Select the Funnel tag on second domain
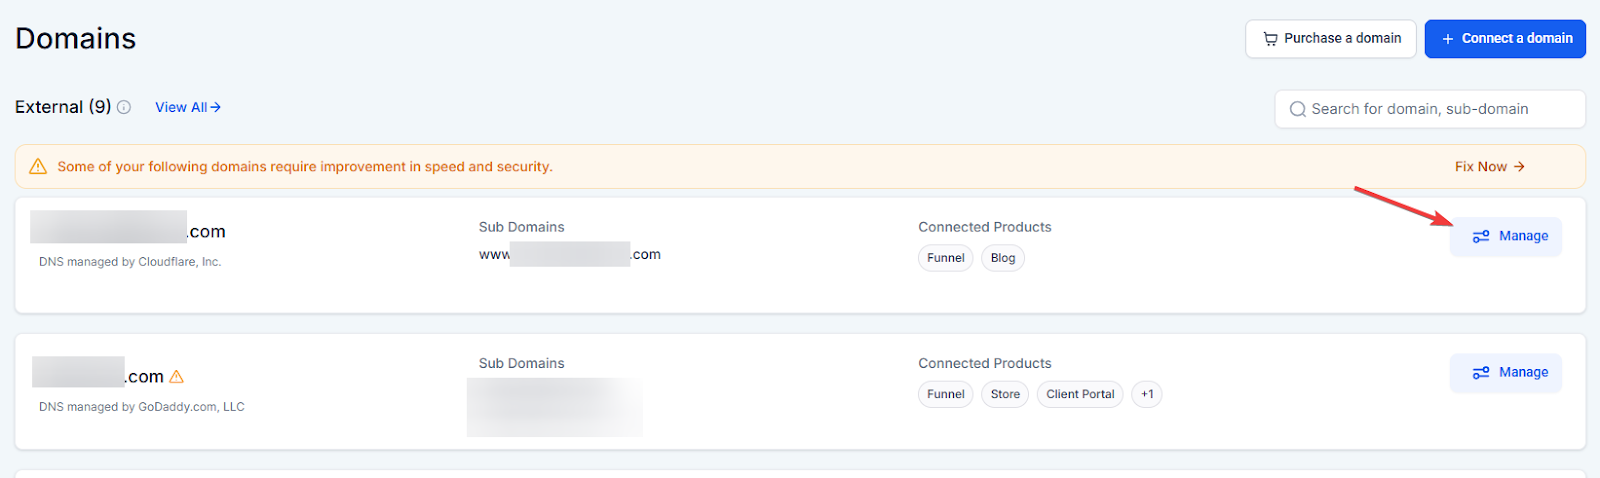The image size is (1600, 478). point(945,394)
